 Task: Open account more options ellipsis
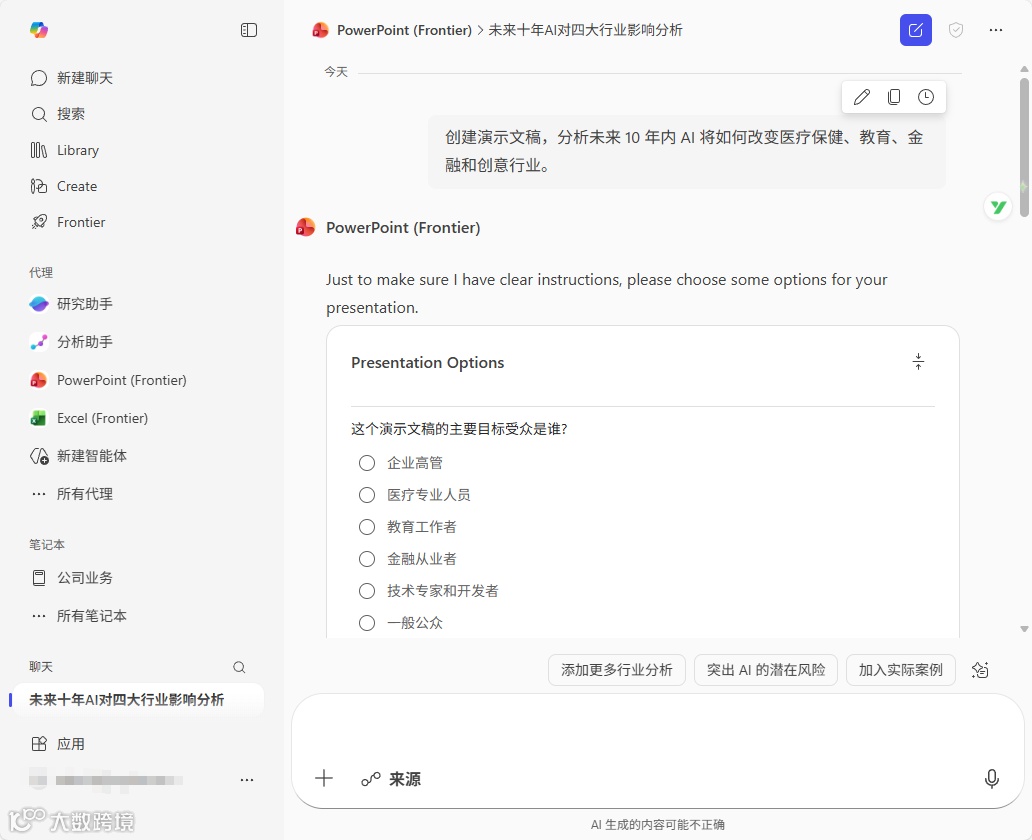tap(247, 780)
